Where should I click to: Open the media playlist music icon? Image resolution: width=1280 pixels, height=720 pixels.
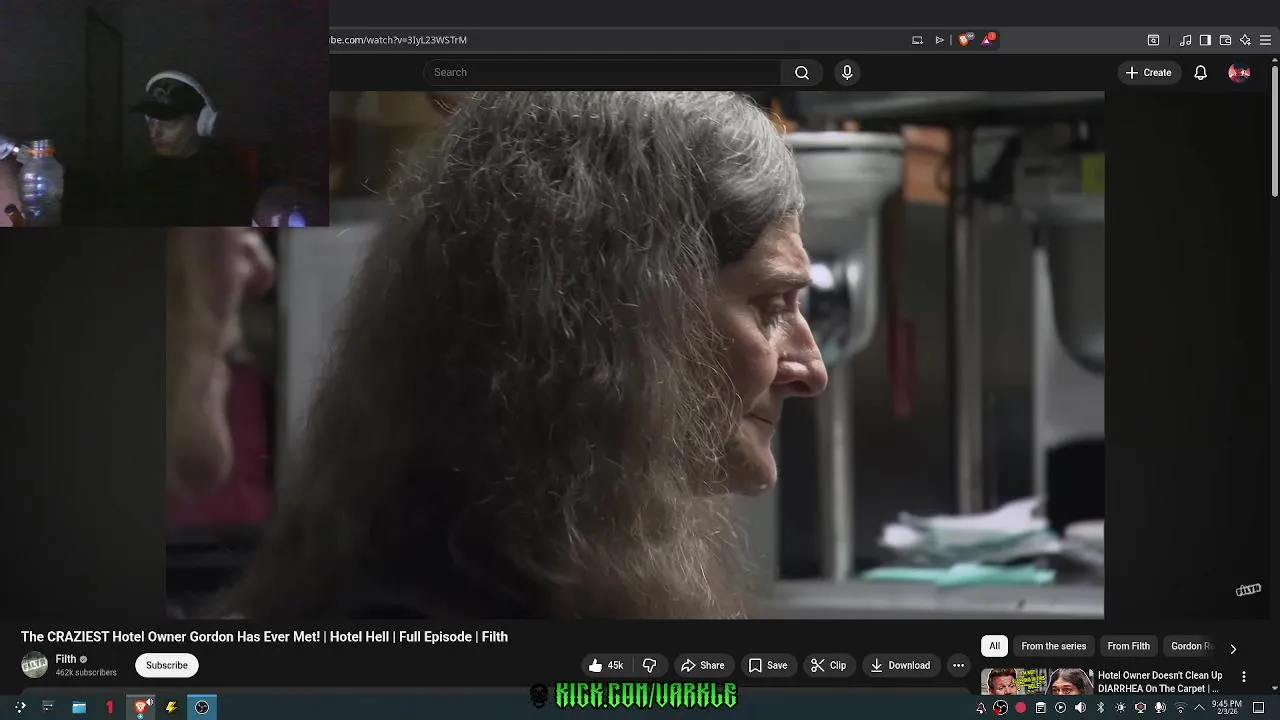click(1186, 40)
